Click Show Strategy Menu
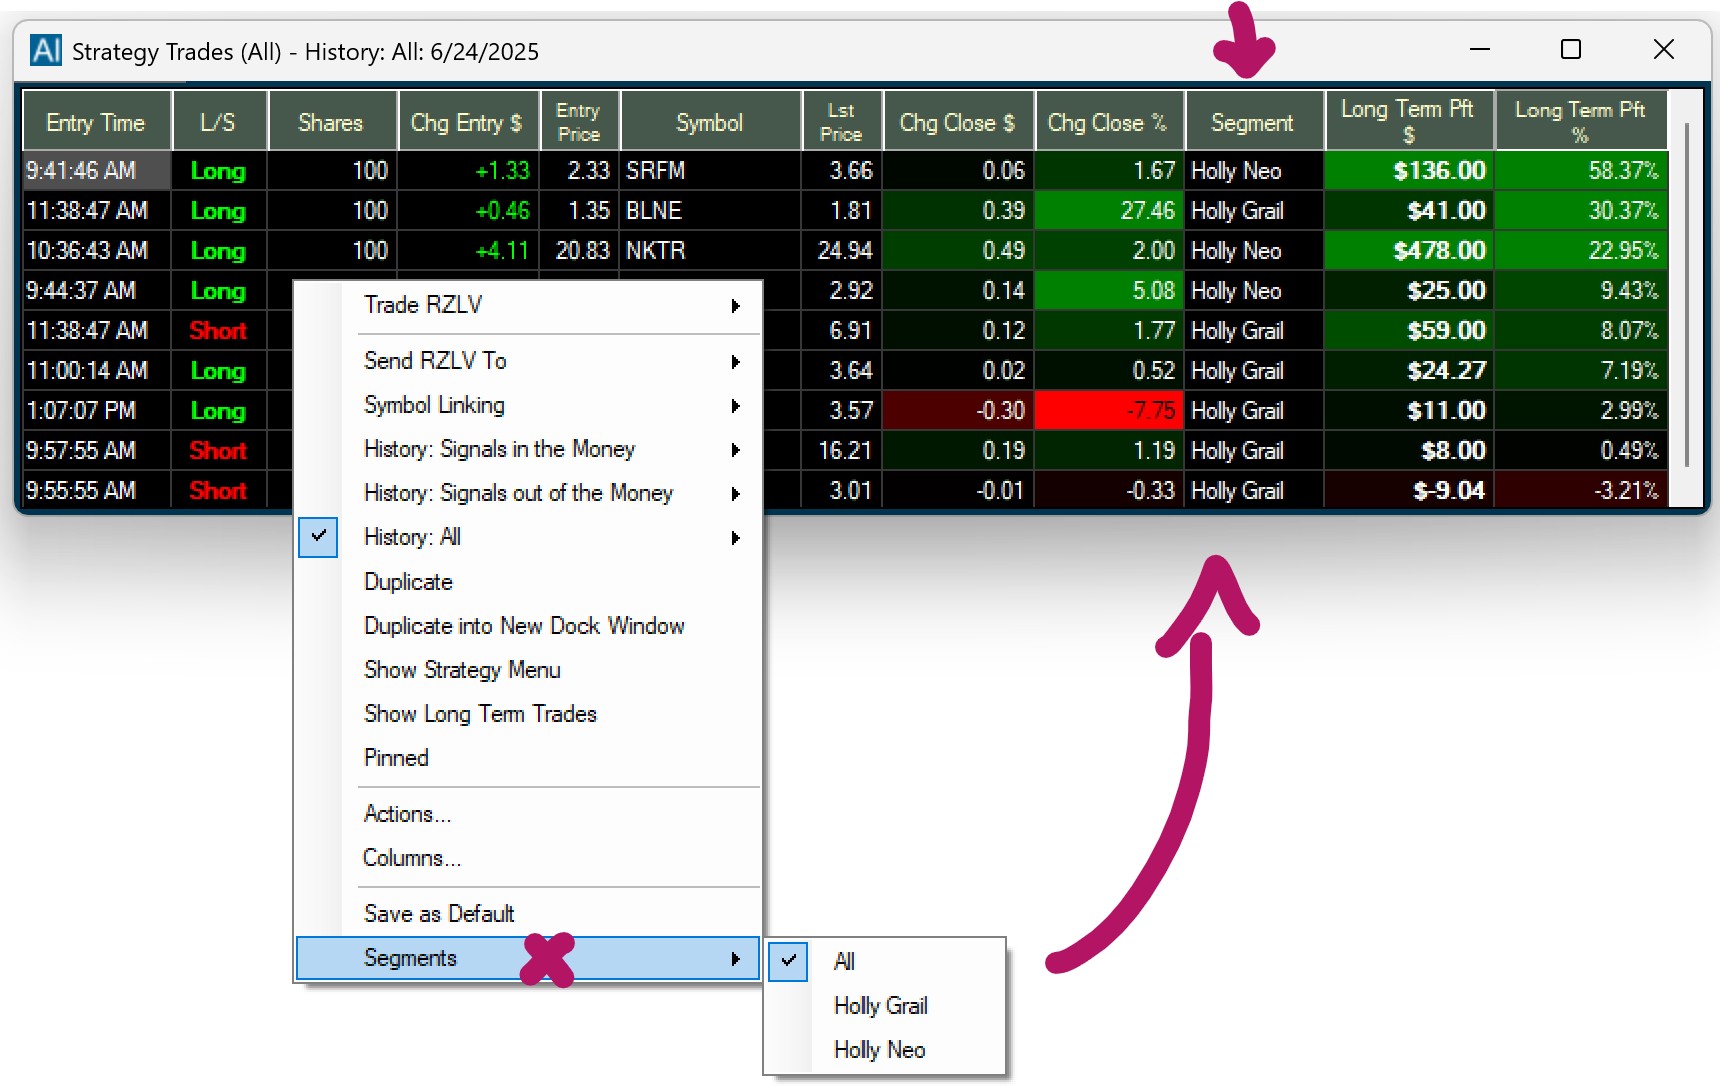Screen dimensions: 1720x1087 [x=528, y=670]
